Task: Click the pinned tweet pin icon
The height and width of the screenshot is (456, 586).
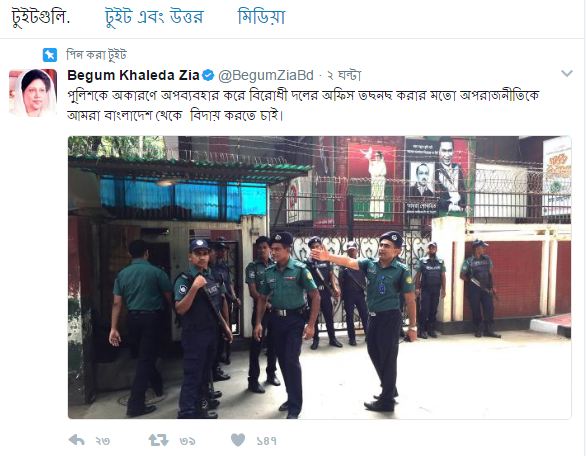Action: [x=50, y=55]
